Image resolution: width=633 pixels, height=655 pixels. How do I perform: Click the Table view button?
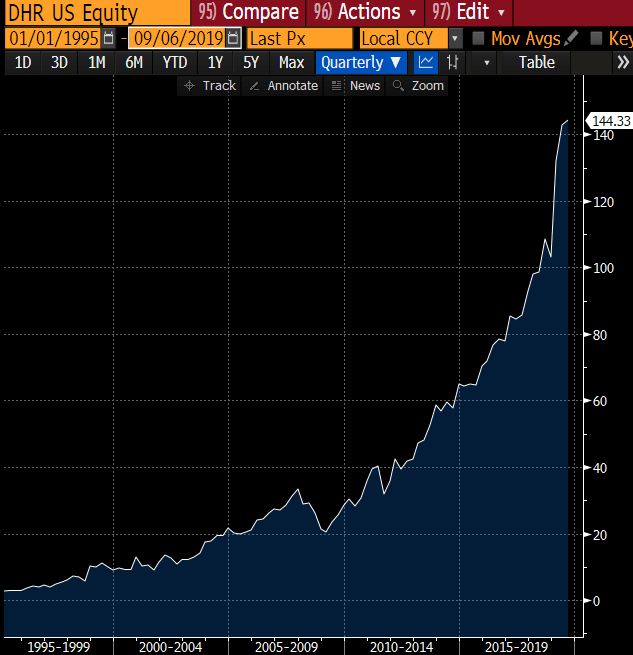[x=536, y=62]
